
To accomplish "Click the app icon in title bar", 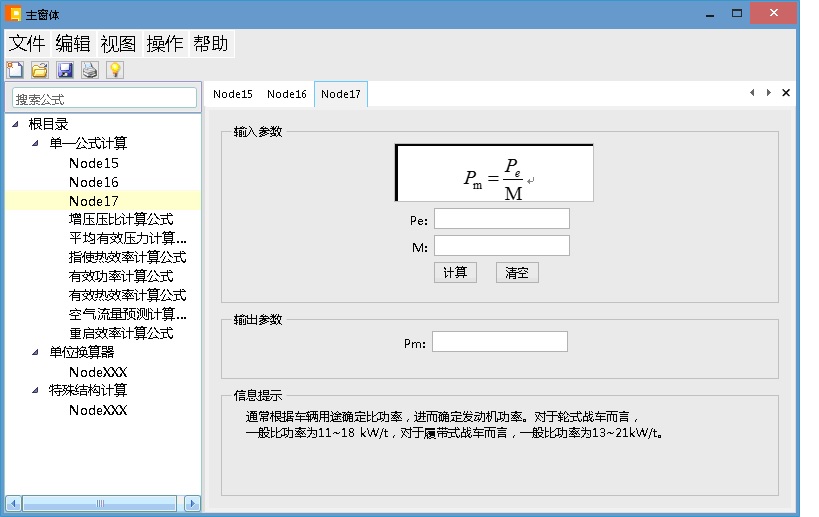I will tap(13, 14).
